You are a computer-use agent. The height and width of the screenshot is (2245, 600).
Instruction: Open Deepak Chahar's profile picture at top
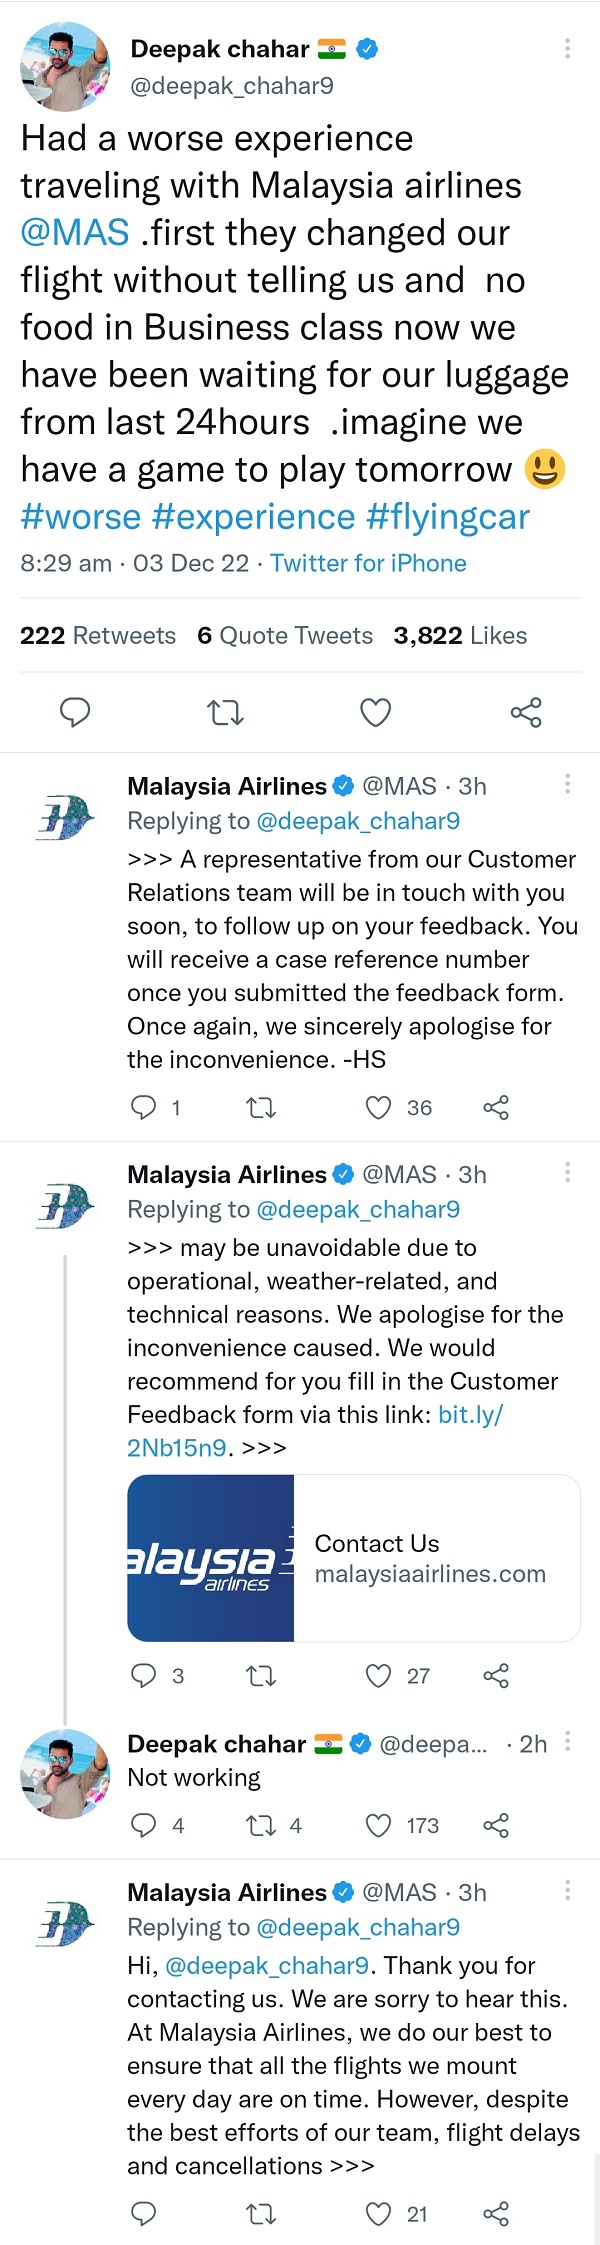click(x=65, y=66)
